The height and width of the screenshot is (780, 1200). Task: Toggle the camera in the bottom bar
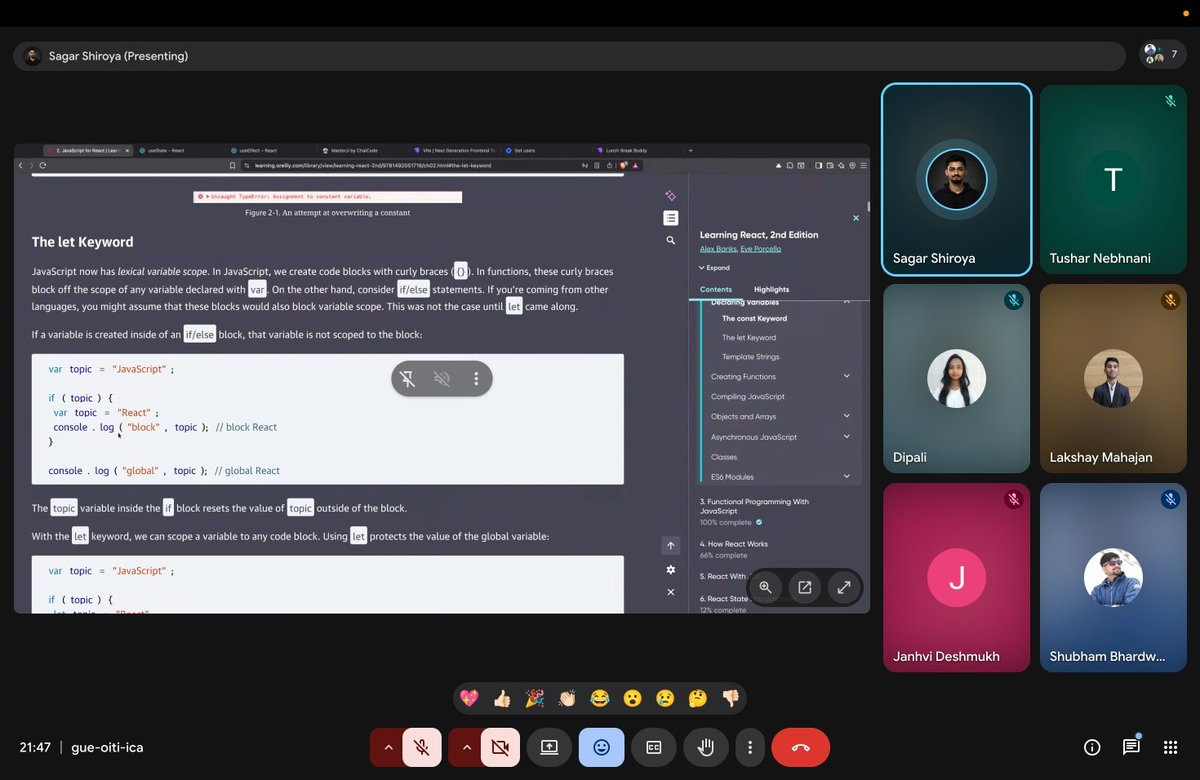[501, 747]
